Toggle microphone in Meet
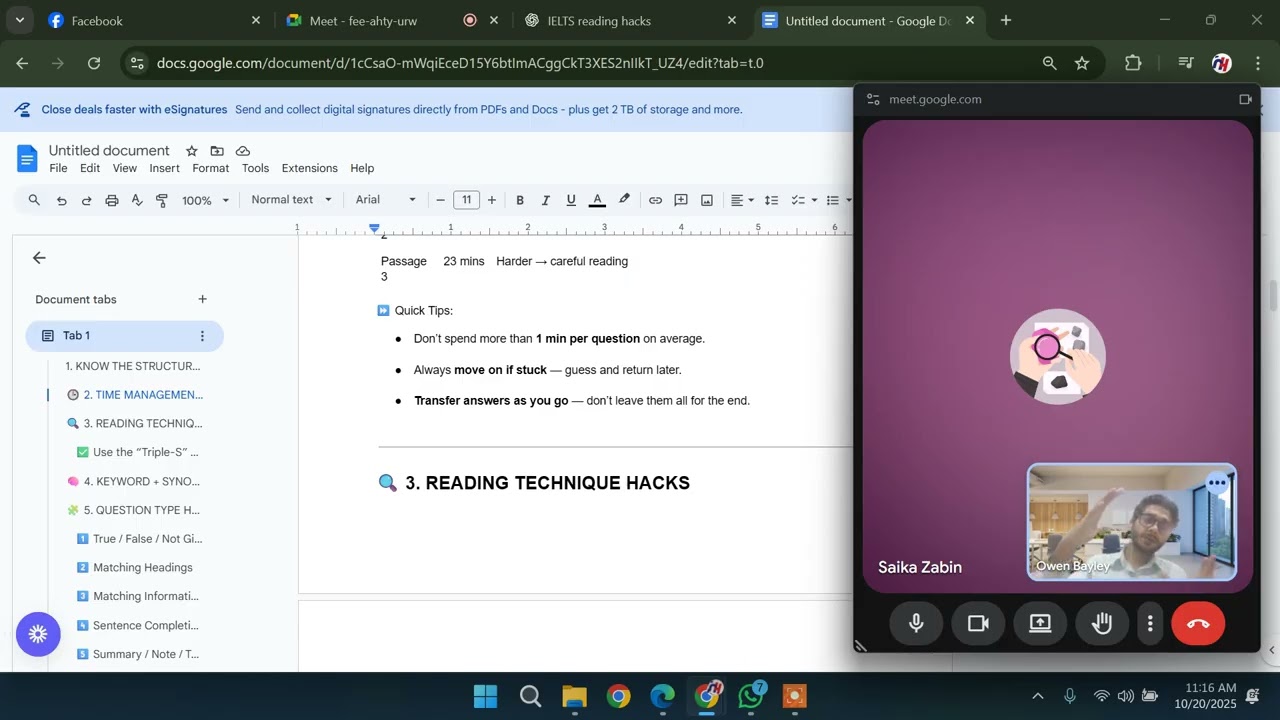The height and width of the screenshot is (720, 1280). coord(915,623)
